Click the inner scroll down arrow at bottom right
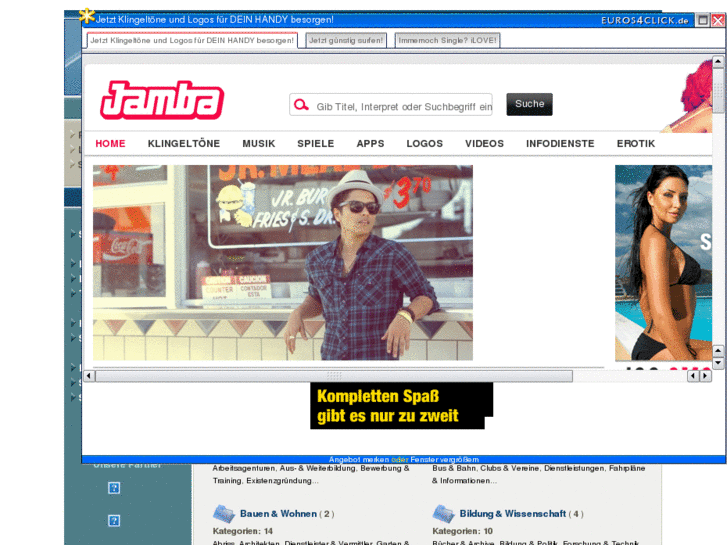Image resolution: width=727 pixels, height=545 pixels. click(x=718, y=362)
